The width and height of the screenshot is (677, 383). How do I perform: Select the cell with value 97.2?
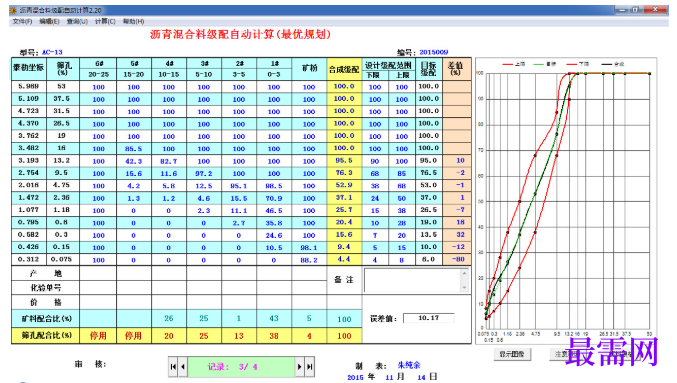[204, 174]
